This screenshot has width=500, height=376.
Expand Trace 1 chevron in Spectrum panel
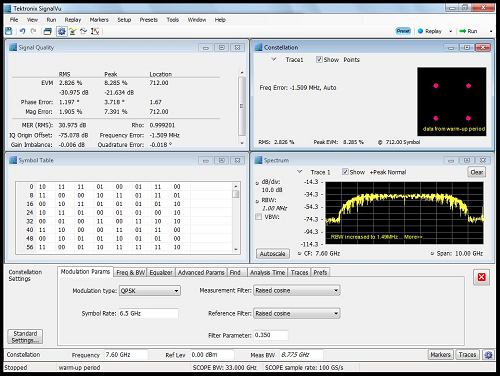click(x=299, y=172)
